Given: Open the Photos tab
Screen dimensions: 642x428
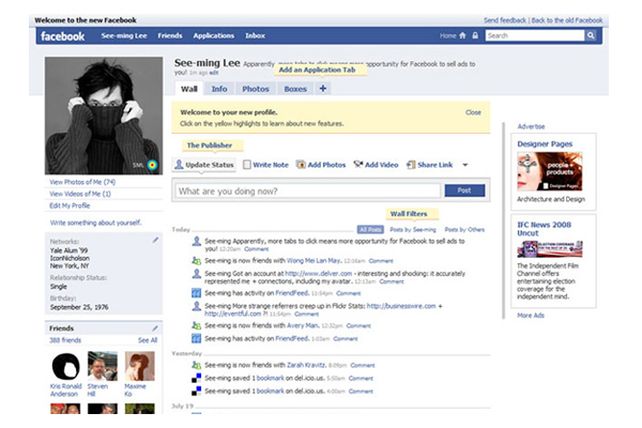Looking at the screenshot, I should click(255, 89).
